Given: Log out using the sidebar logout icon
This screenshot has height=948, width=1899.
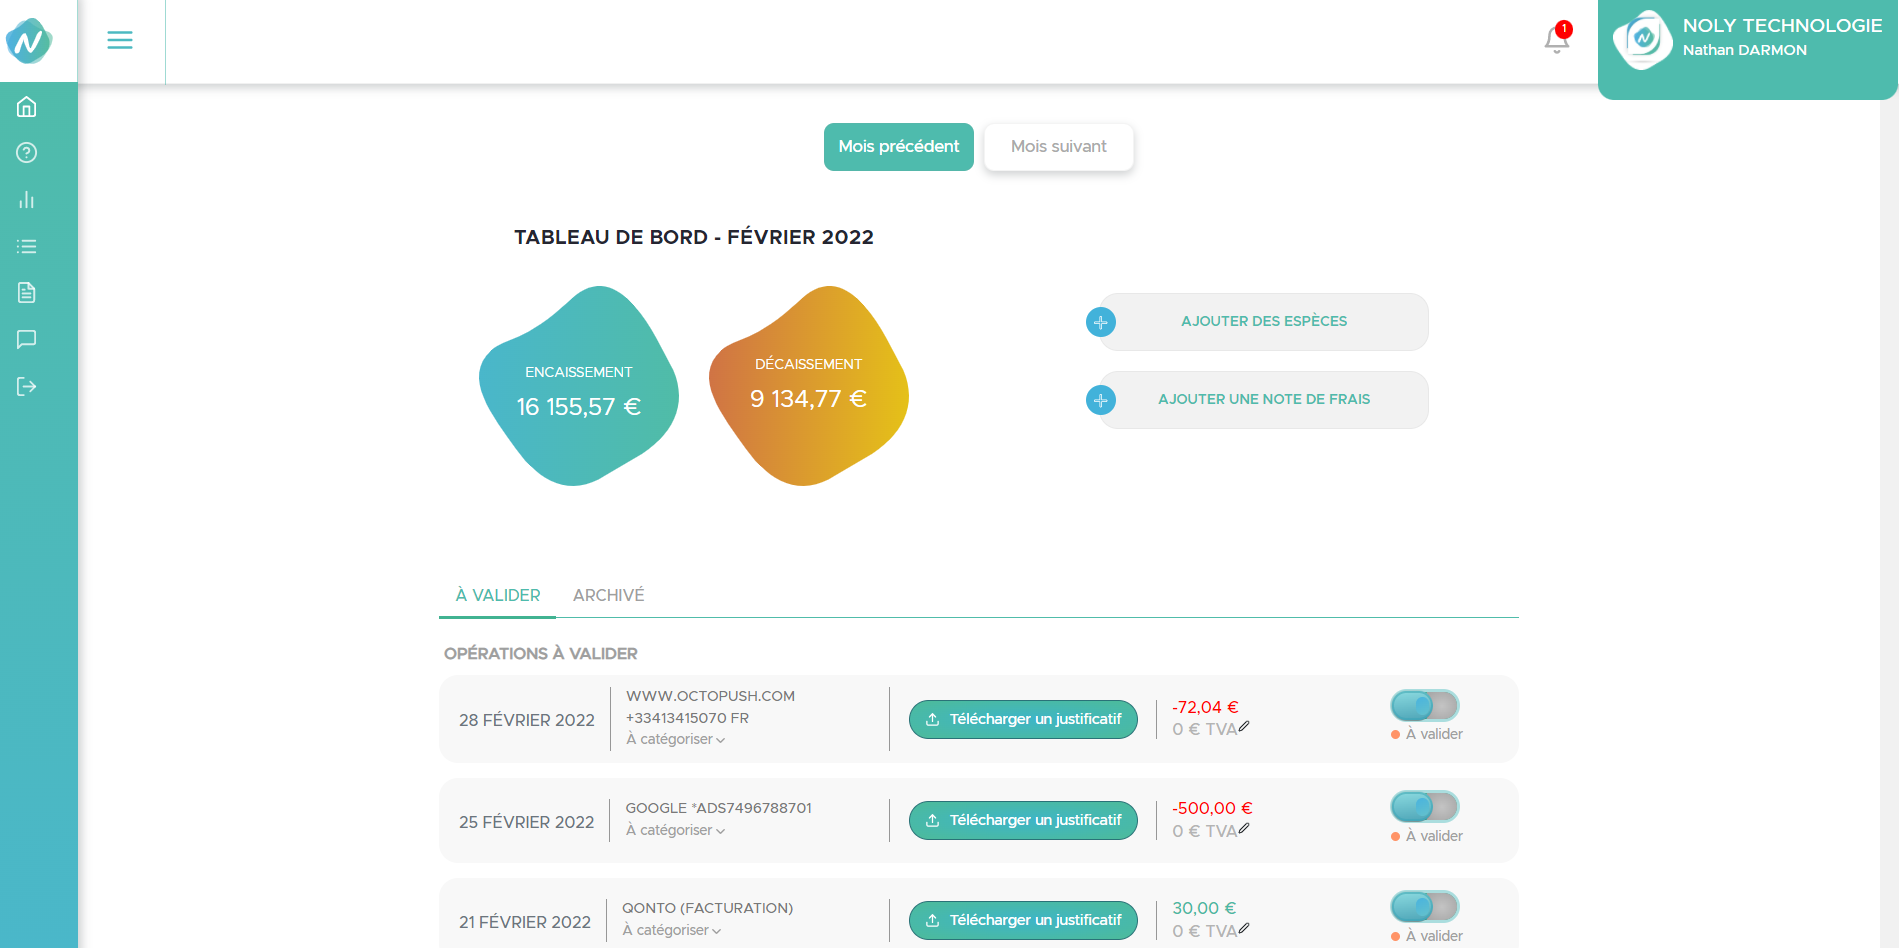Looking at the screenshot, I should 26,387.
